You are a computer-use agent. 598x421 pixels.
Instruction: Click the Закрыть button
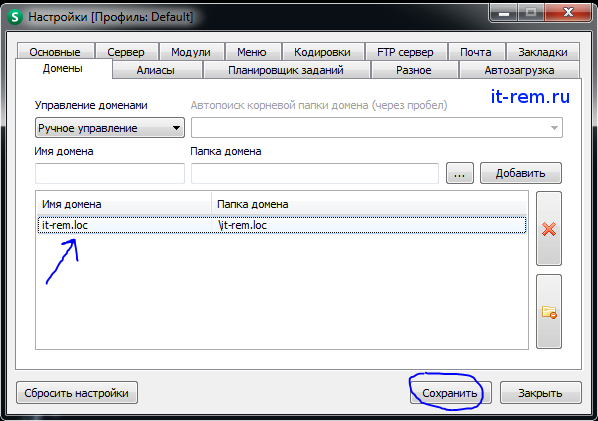pos(540,393)
